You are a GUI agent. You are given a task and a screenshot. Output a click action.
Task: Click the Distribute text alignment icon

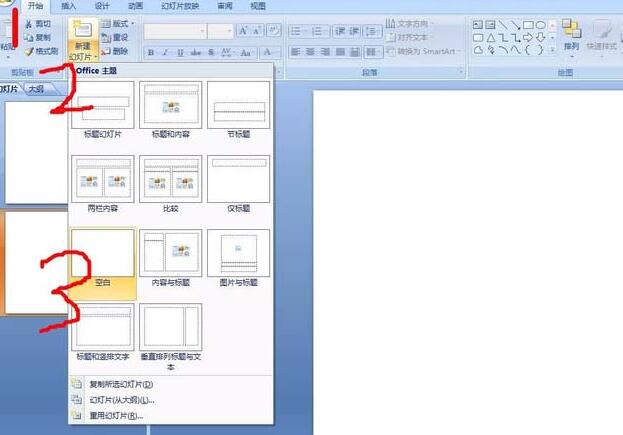coord(355,52)
